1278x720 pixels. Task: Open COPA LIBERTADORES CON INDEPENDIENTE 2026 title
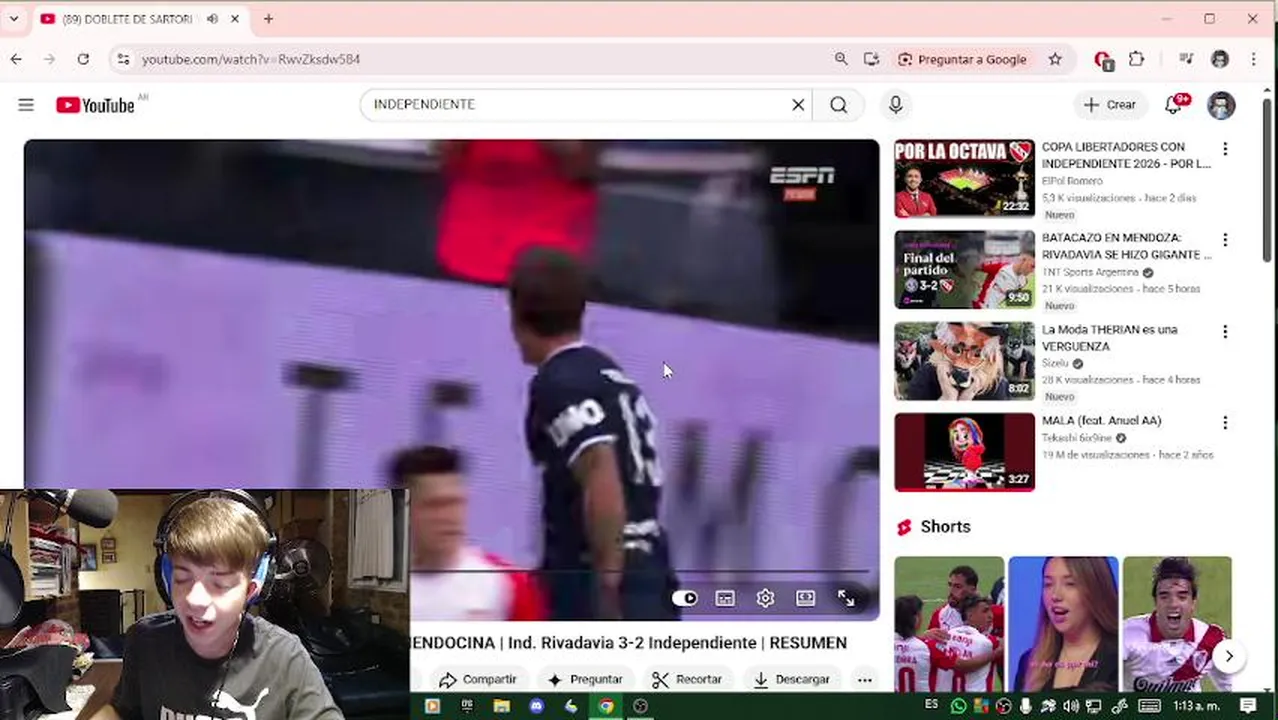point(1126,155)
